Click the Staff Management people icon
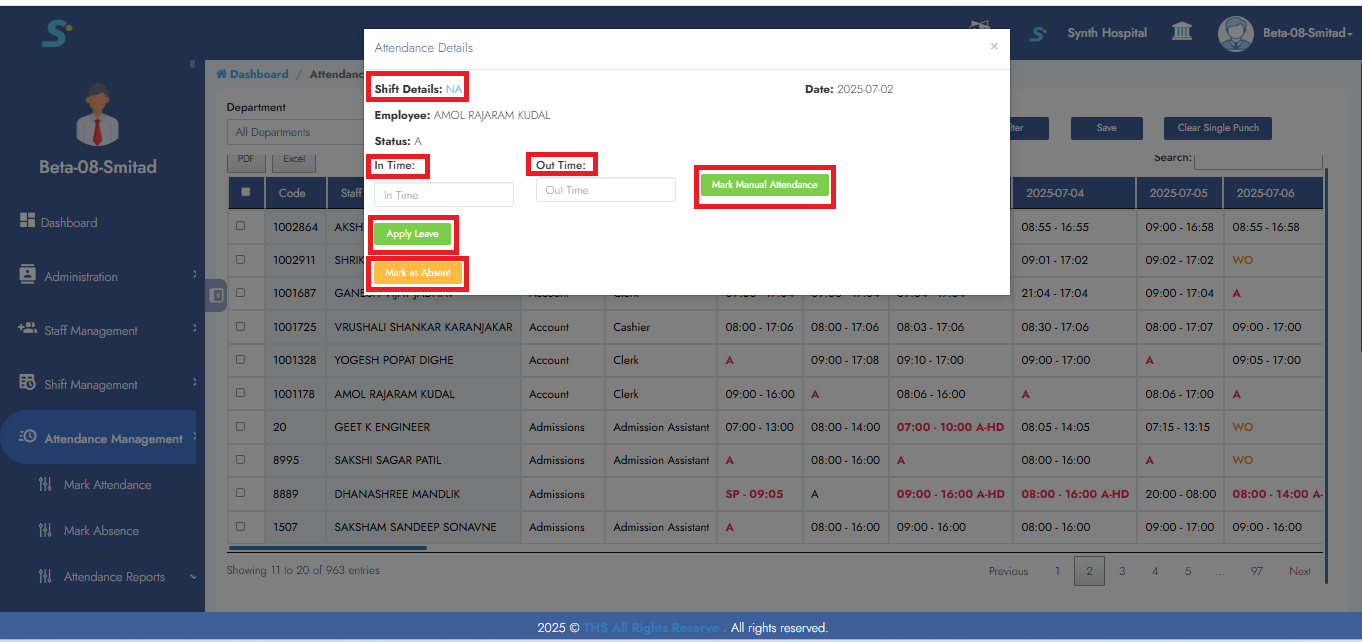 coord(28,329)
